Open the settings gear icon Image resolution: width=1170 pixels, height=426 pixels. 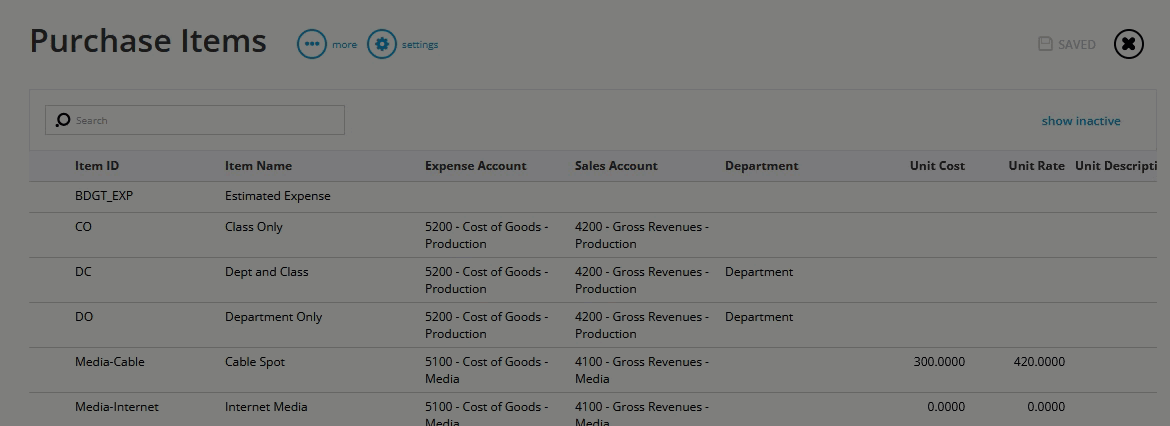coord(382,44)
